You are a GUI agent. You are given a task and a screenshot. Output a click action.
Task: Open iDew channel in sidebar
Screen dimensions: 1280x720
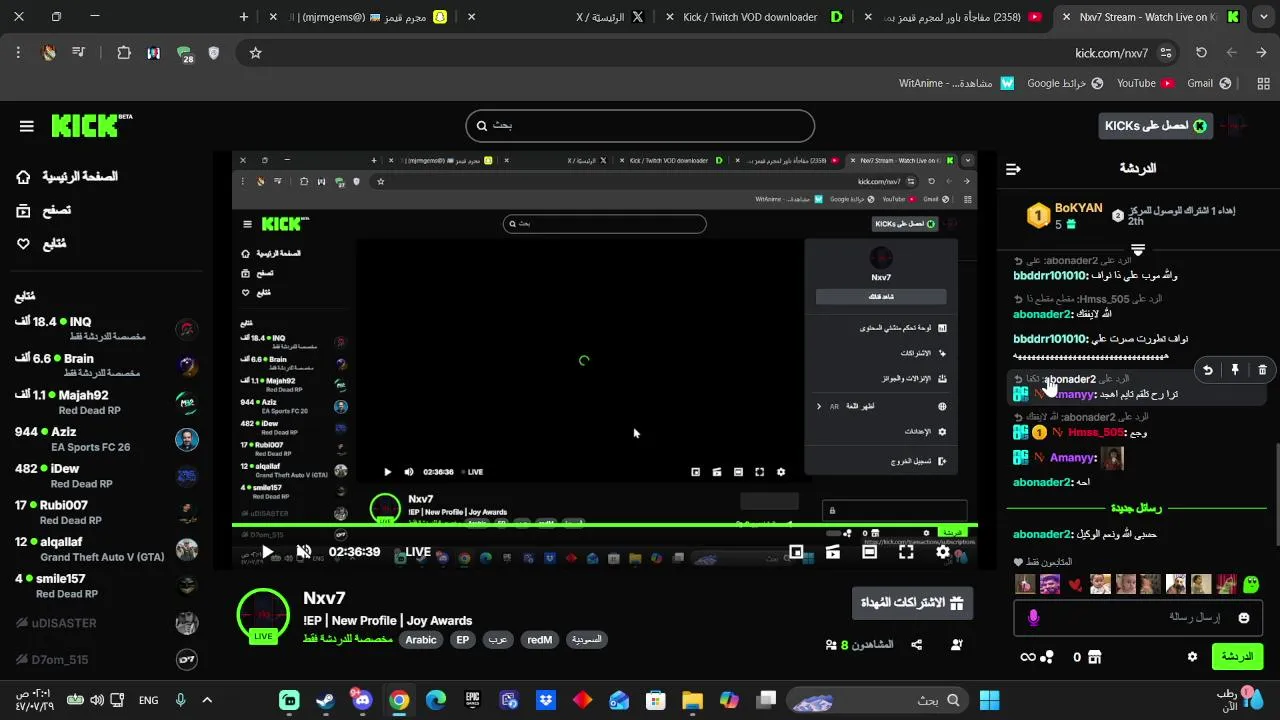tap(106, 475)
